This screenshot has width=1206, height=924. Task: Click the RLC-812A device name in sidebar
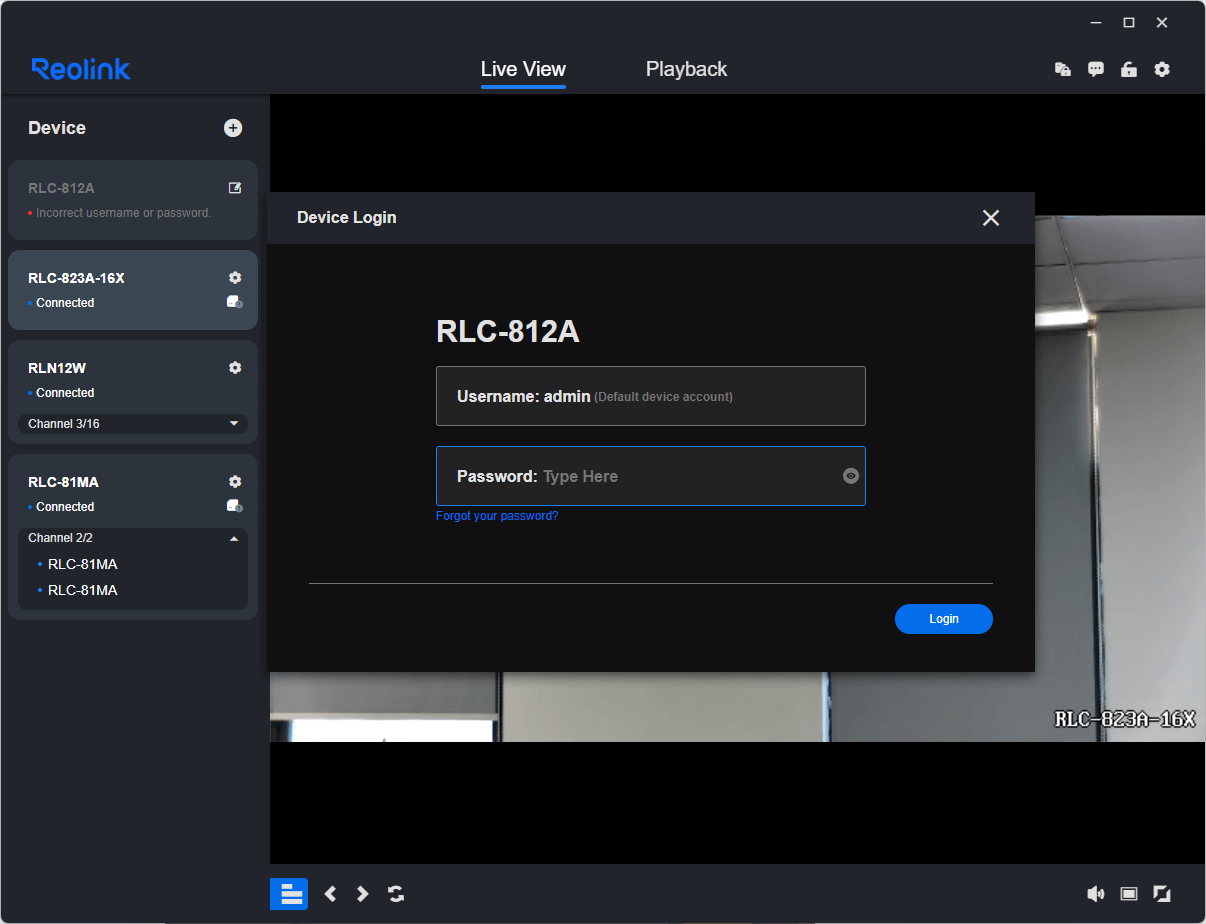coord(61,188)
